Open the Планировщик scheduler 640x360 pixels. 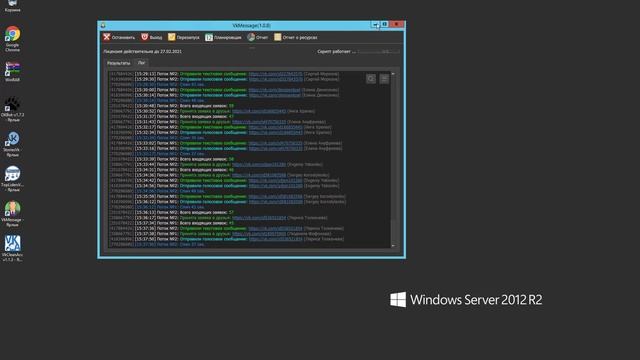pos(223,37)
